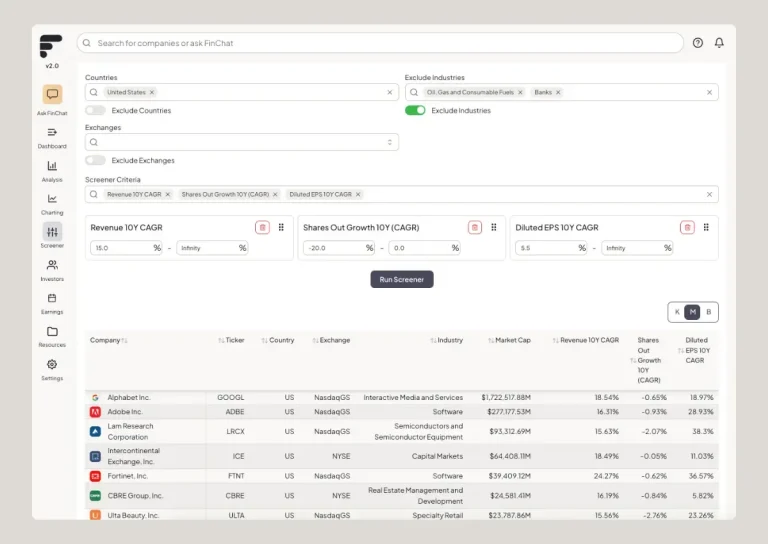The height and width of the screenshot is (544, 768).
Task: Open the Dashboard sidebar icon
Action: click(52, 132)
